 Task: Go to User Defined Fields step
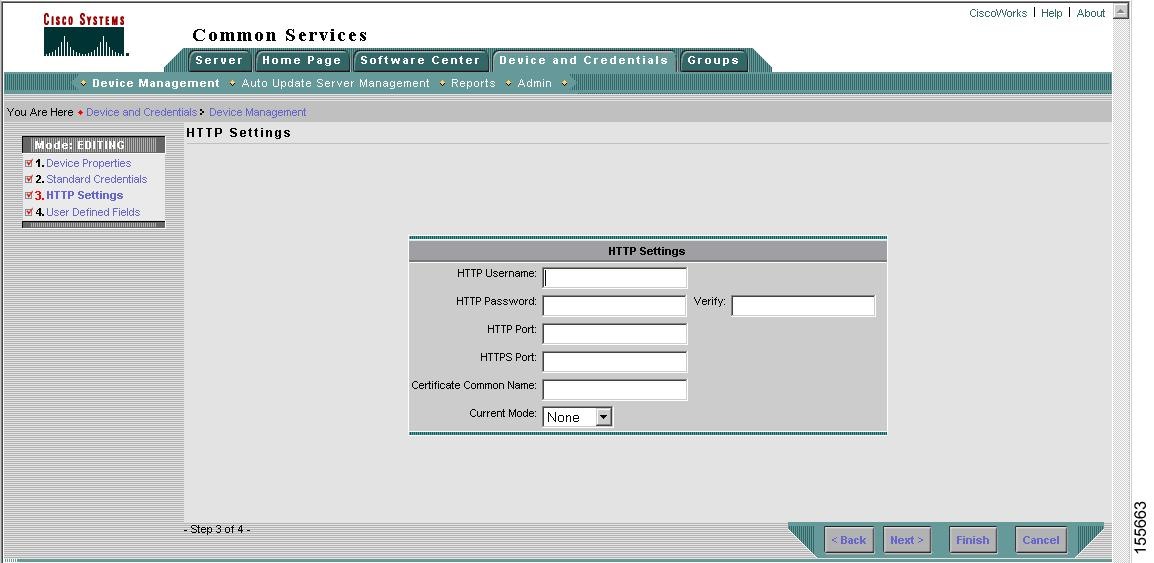[93, 212]
